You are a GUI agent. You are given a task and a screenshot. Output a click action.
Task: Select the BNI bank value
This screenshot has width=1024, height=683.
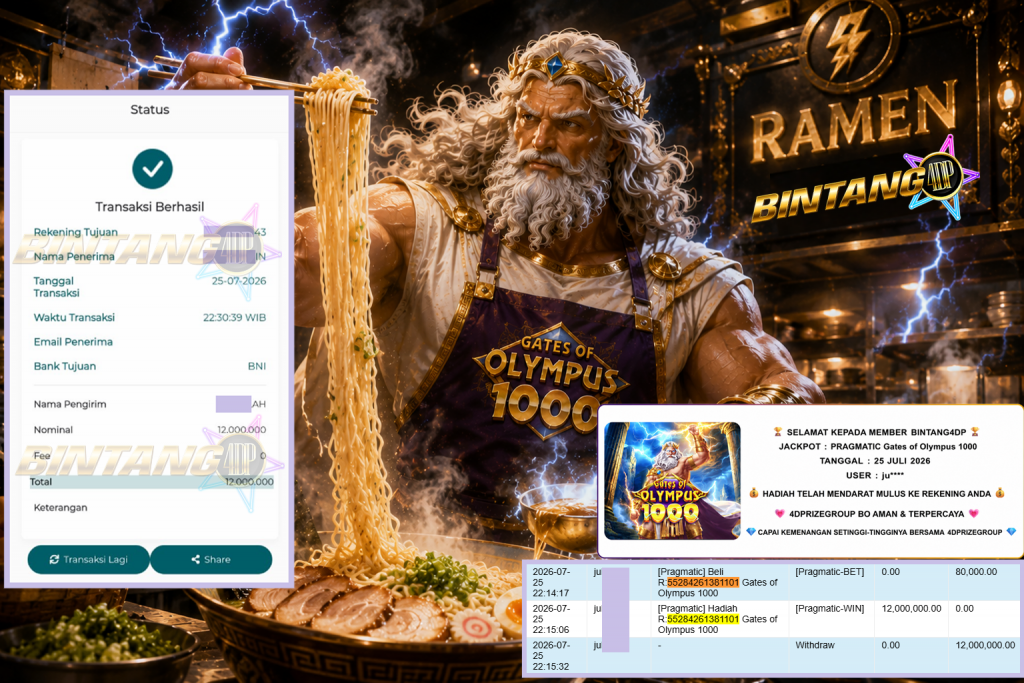[257, 366]
